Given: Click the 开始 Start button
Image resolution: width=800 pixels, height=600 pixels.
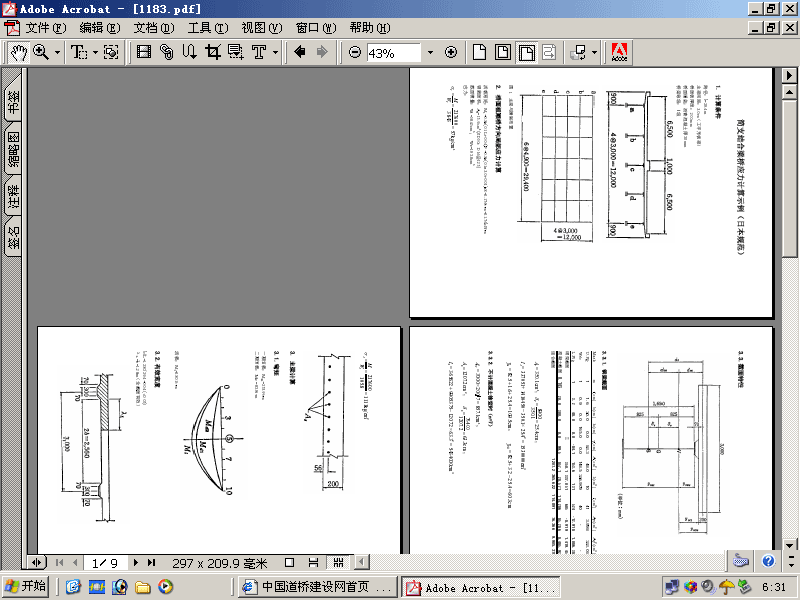Looking at the screenshot, I should tap(26, 586).
